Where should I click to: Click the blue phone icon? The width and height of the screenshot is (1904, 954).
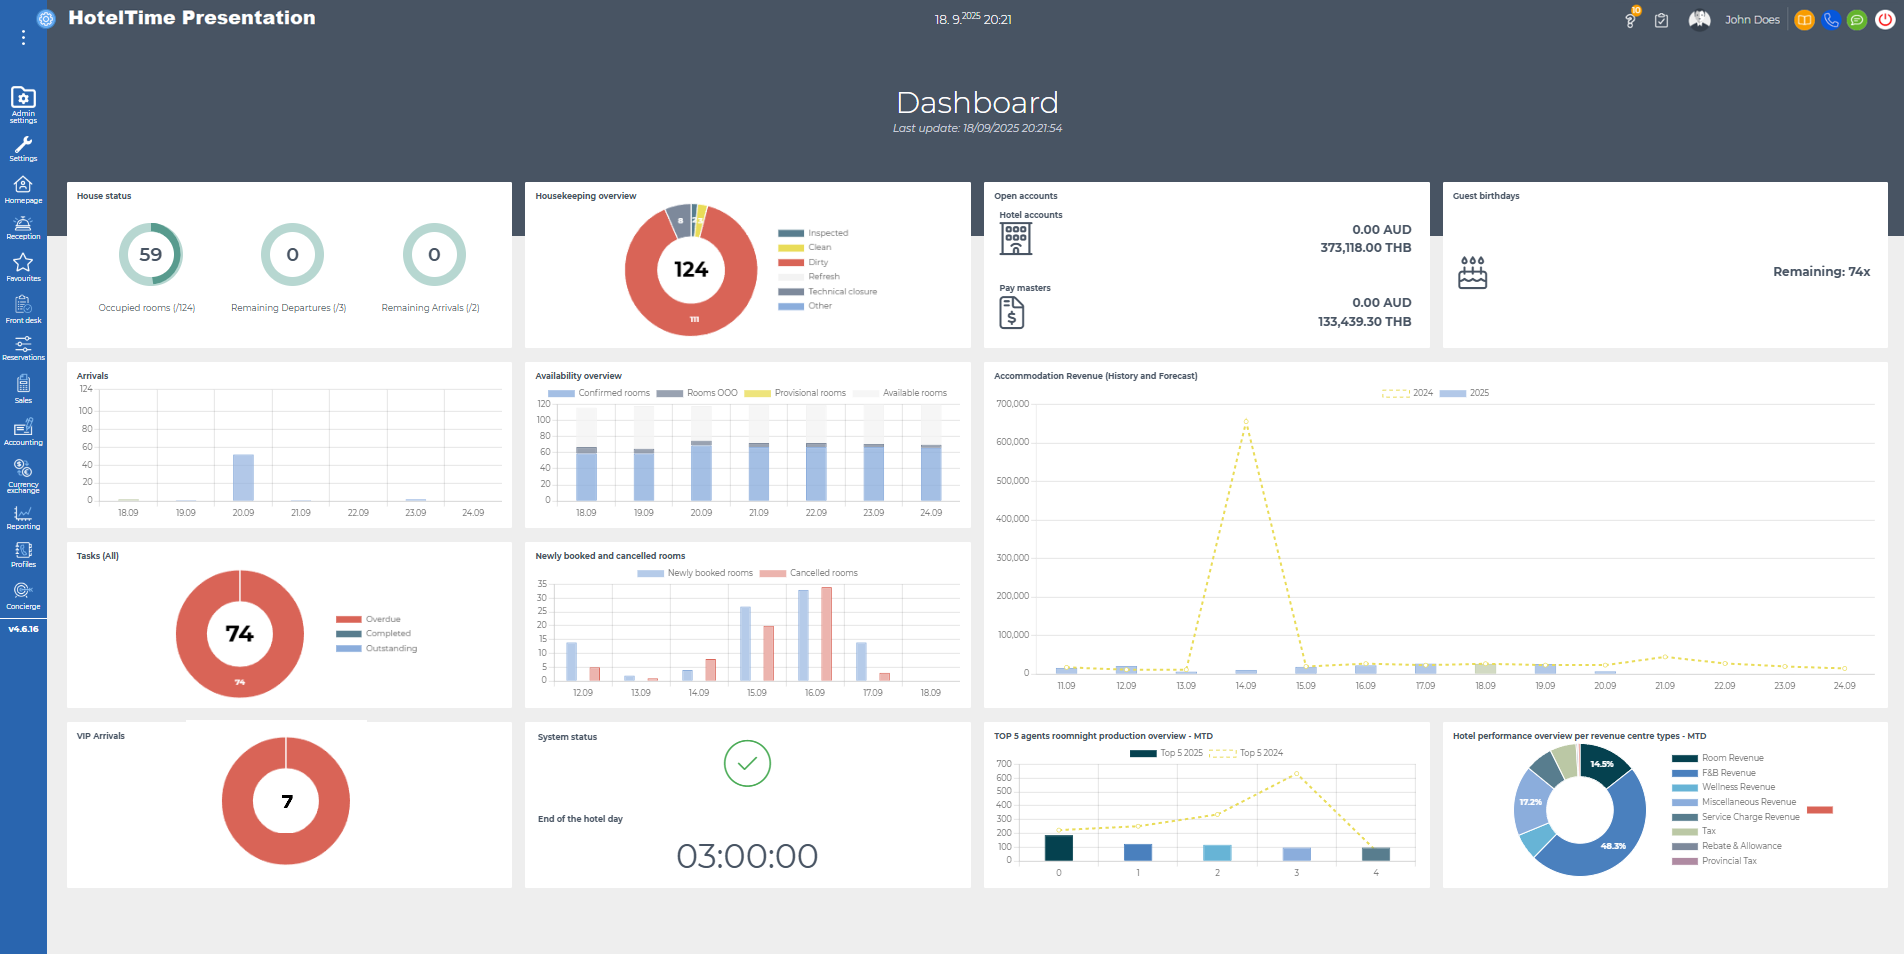[1831, 20]
